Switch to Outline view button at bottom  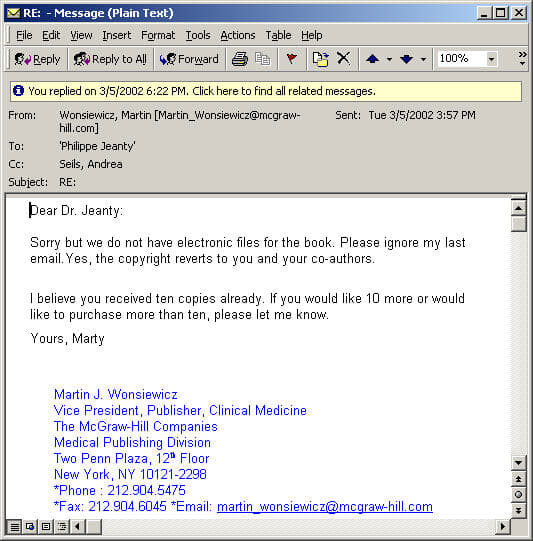point(62,527)
